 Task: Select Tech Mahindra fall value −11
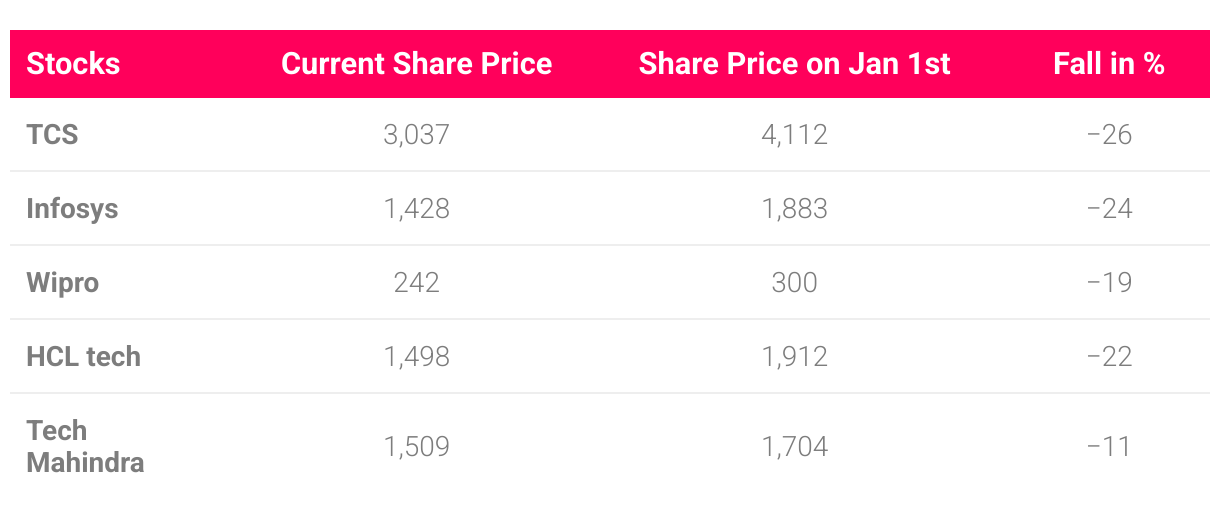click(1109, 446)
